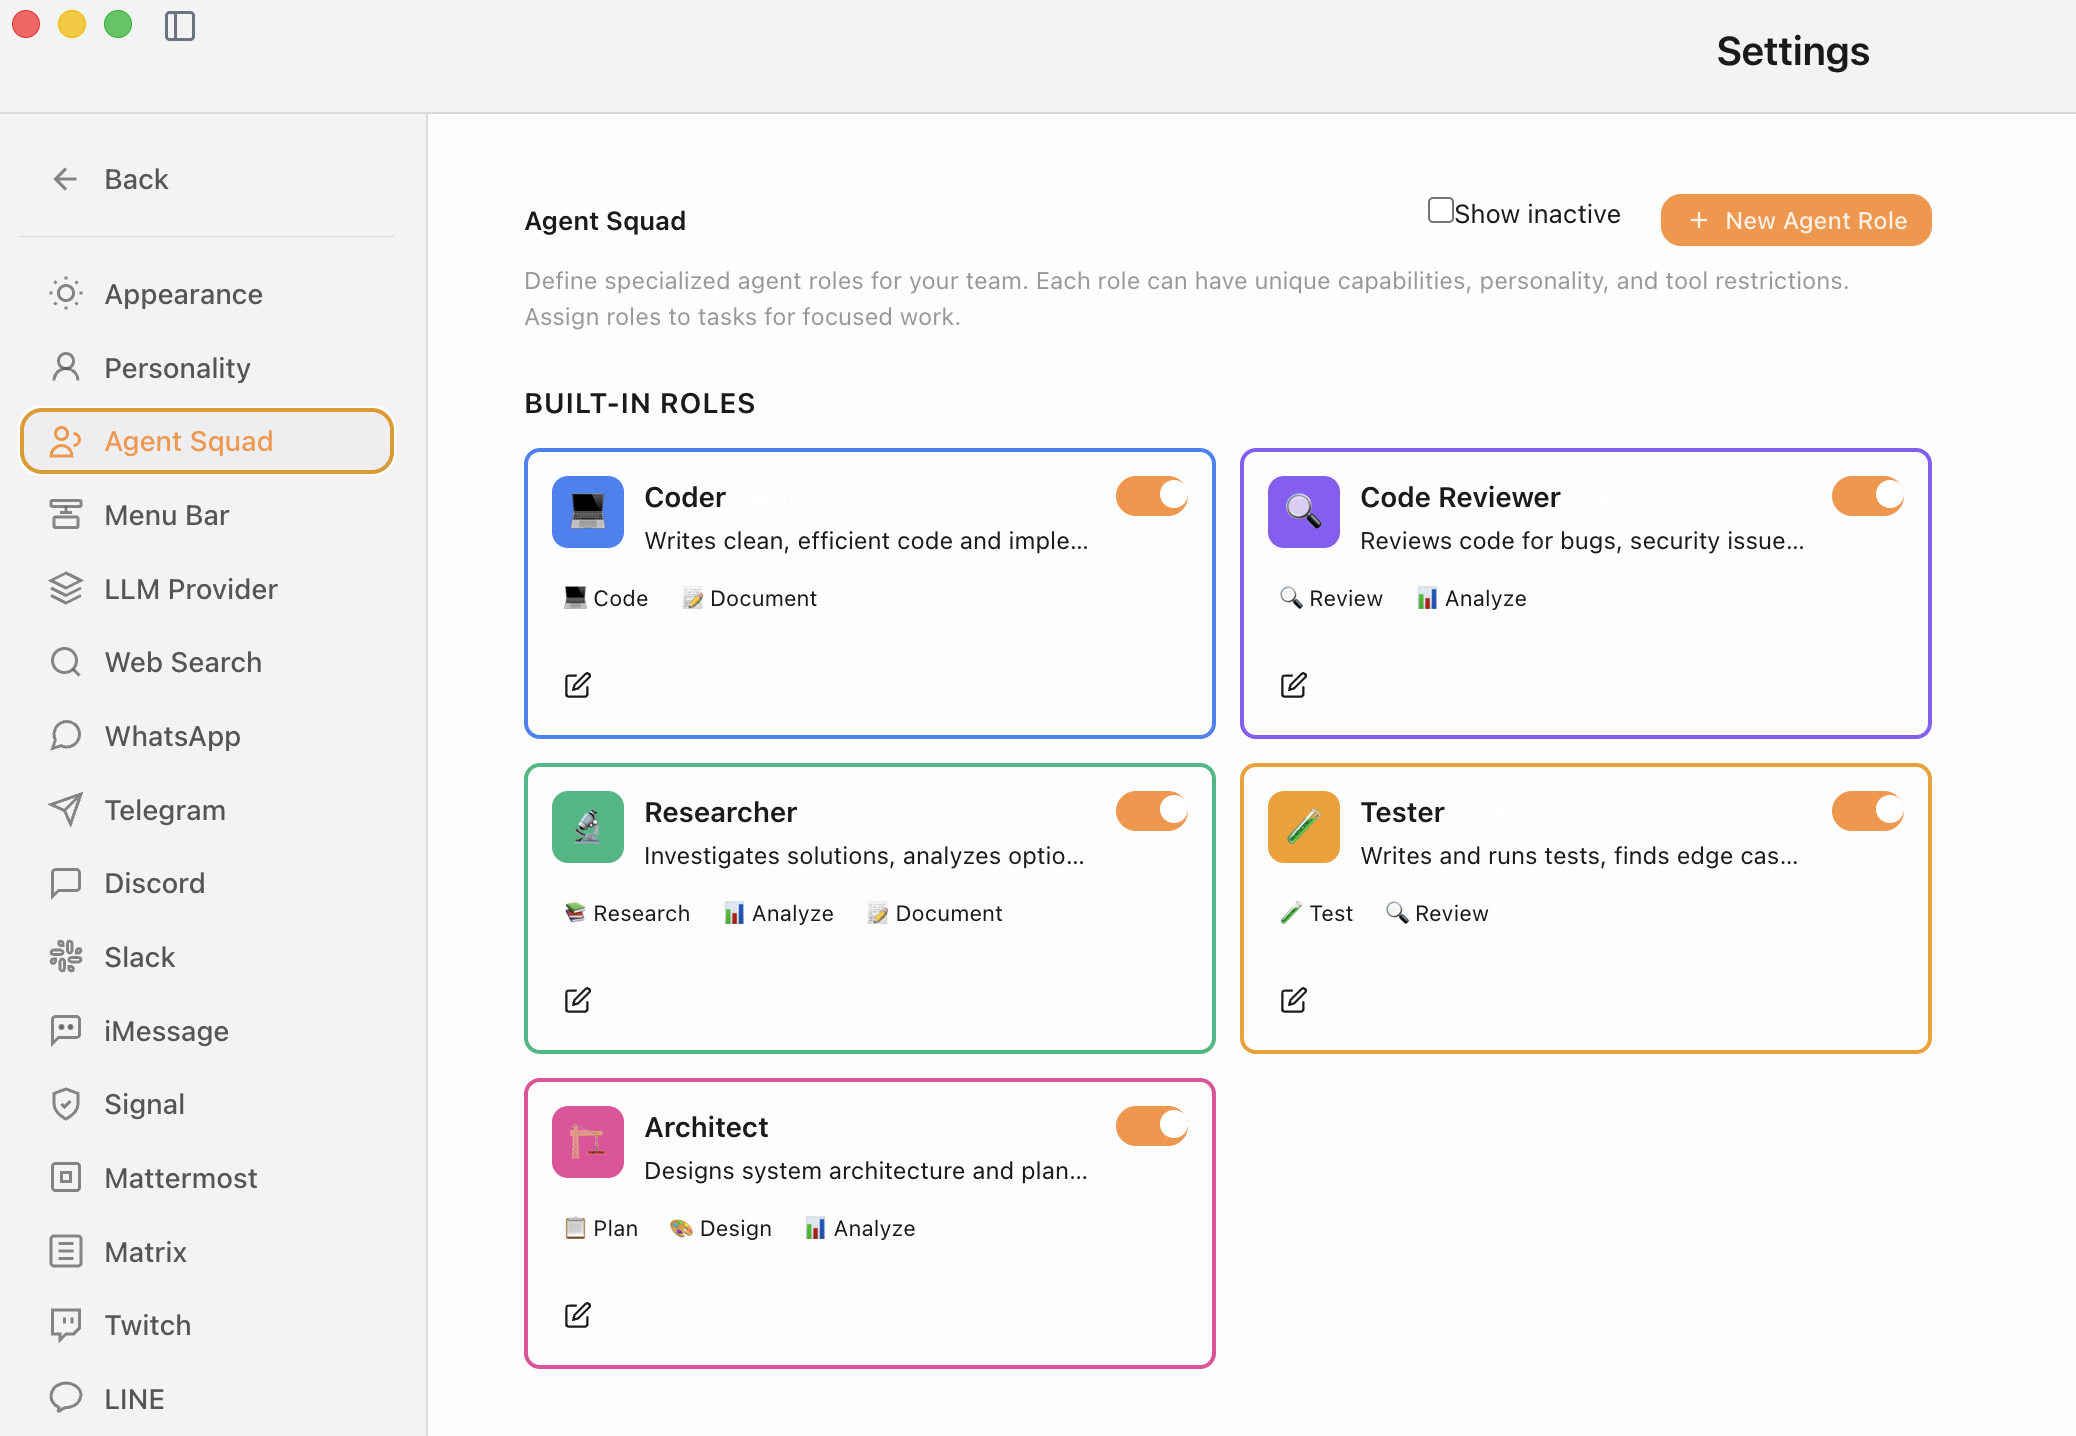Image resolution: width=2076 pixels, height=1436 pixels.
Task: Edit the Code Reviewer role
Action: pyautogui.click(x=1293, y=685)
